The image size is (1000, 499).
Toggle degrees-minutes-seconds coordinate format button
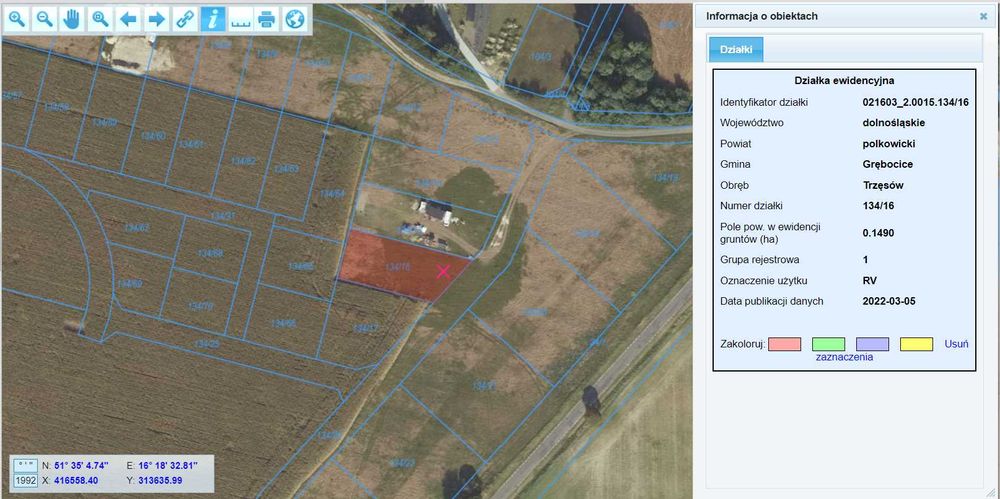[26, 465]
